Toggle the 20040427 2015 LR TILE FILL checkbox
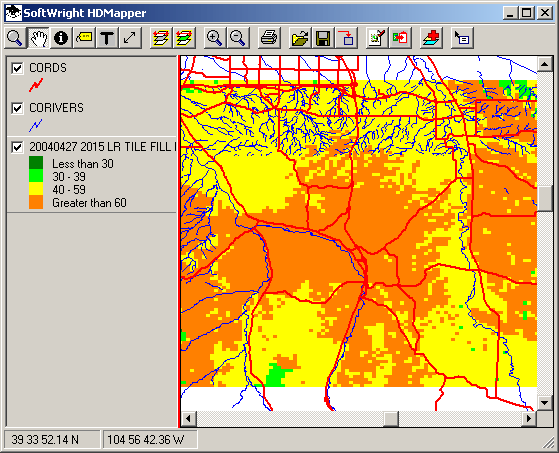559x453 pixels. tap(17, 147)
